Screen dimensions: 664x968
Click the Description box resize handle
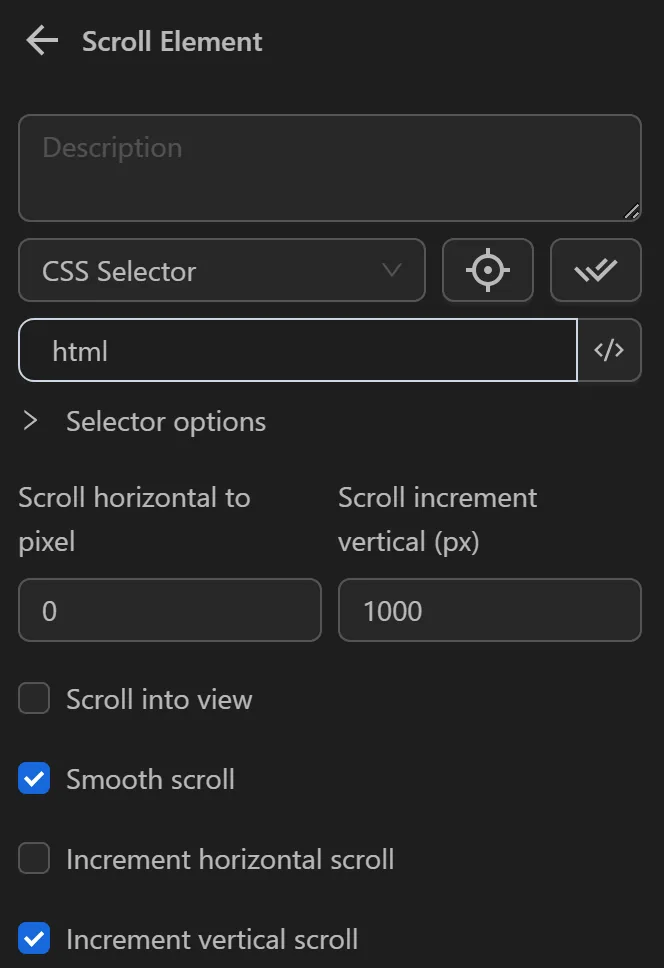pos(631,211)
